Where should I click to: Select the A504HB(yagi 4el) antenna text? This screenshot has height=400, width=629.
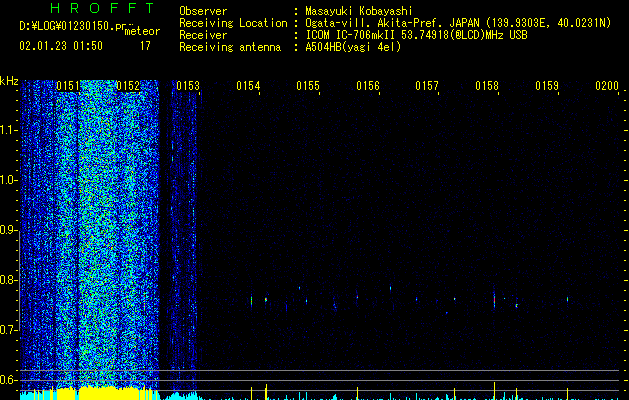pos(353,47)
